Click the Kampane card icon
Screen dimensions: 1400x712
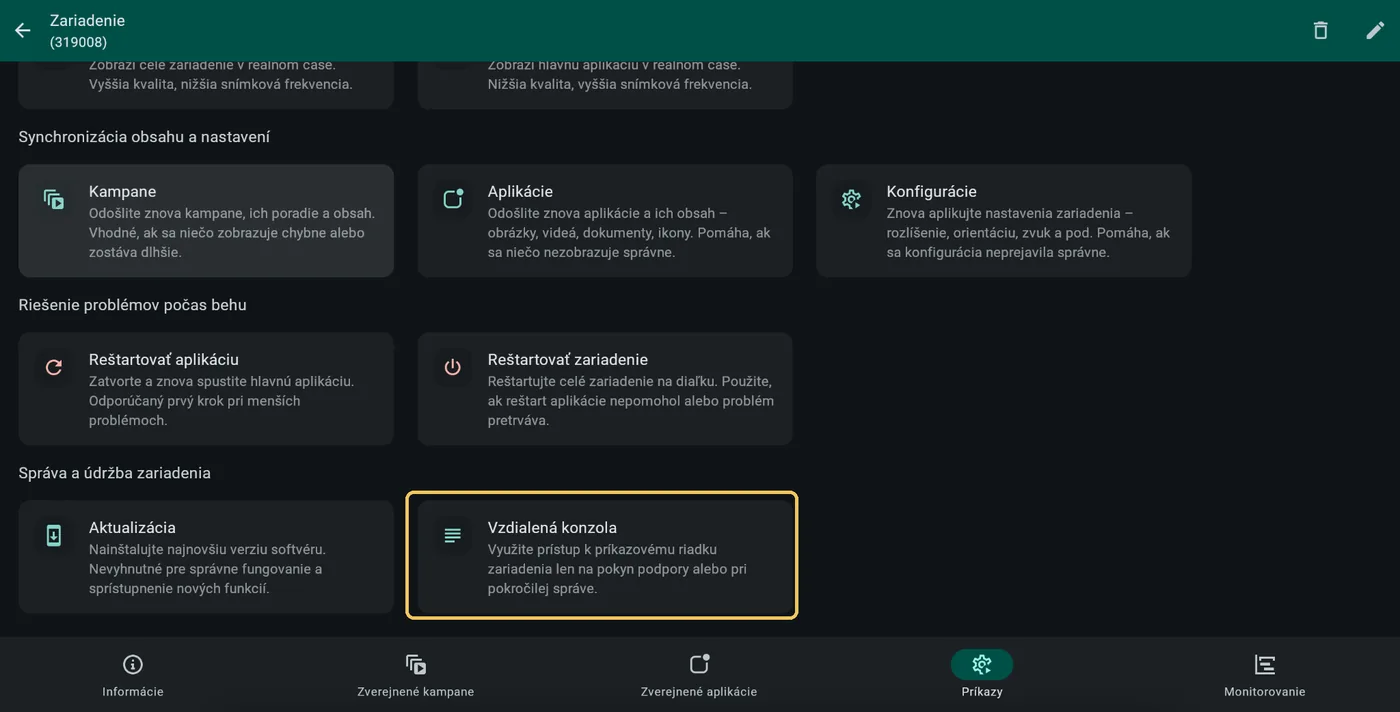tap(54, 199)
